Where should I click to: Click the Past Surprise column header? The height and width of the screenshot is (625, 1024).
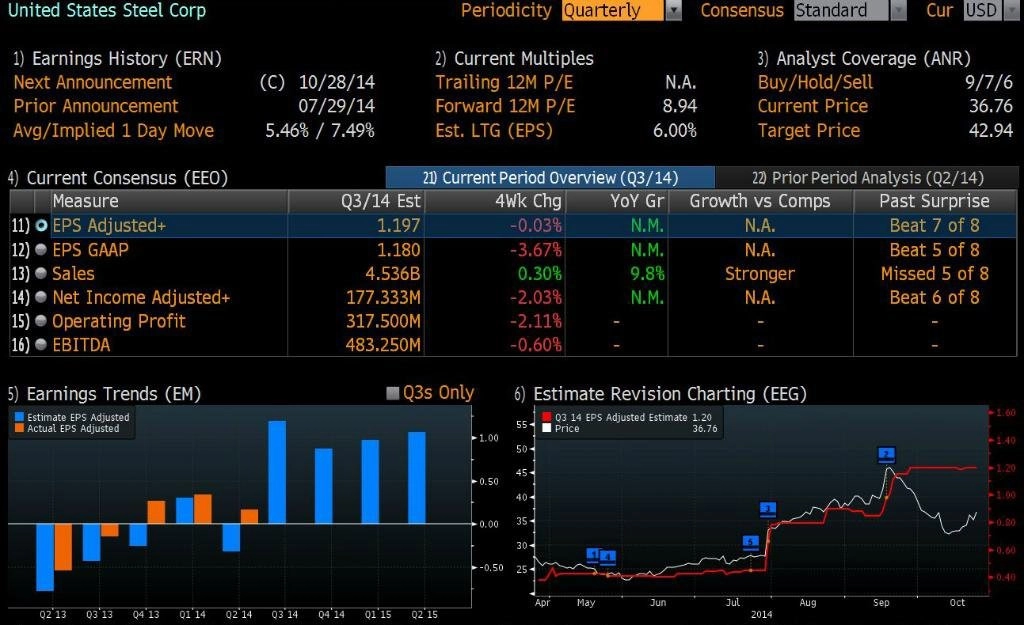935,201
